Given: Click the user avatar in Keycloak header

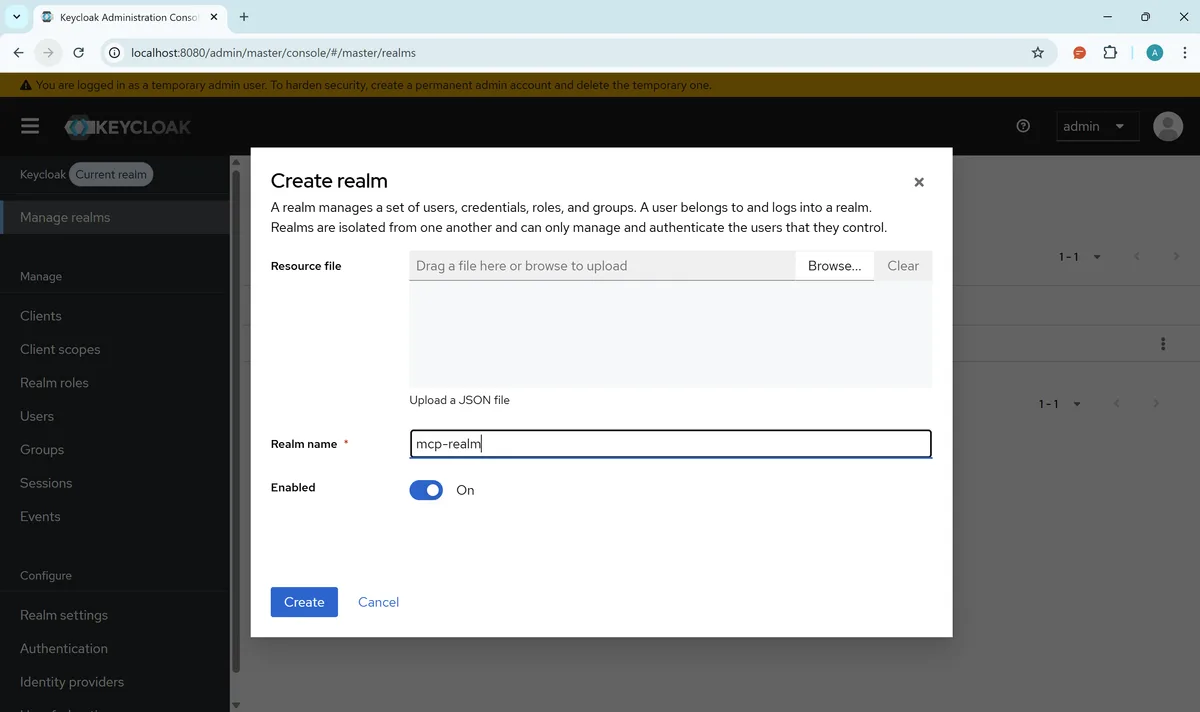Looking at the screenshot, I should [x=1168, y=126].
